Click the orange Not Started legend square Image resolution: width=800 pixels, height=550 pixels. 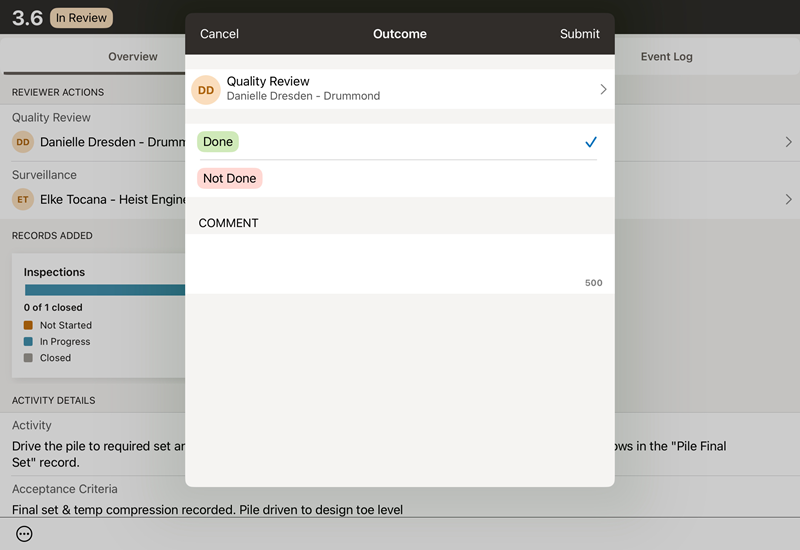pyautogui.click(x=28, y=325)
